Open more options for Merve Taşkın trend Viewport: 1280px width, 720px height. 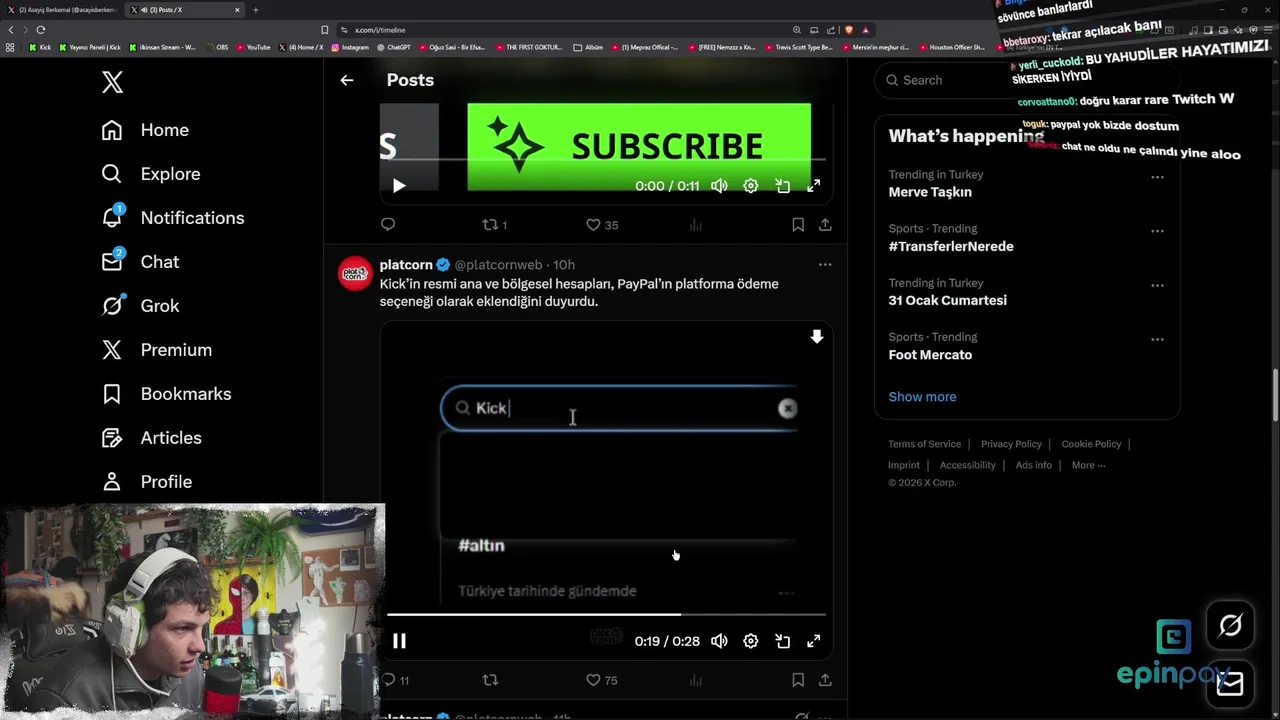[x=1157, y=177]
